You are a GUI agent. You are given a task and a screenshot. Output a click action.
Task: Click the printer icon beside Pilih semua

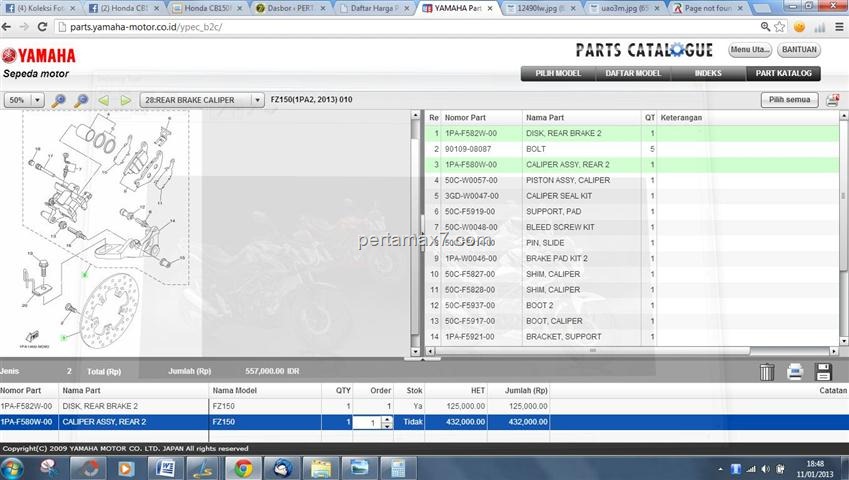[832, 100]
